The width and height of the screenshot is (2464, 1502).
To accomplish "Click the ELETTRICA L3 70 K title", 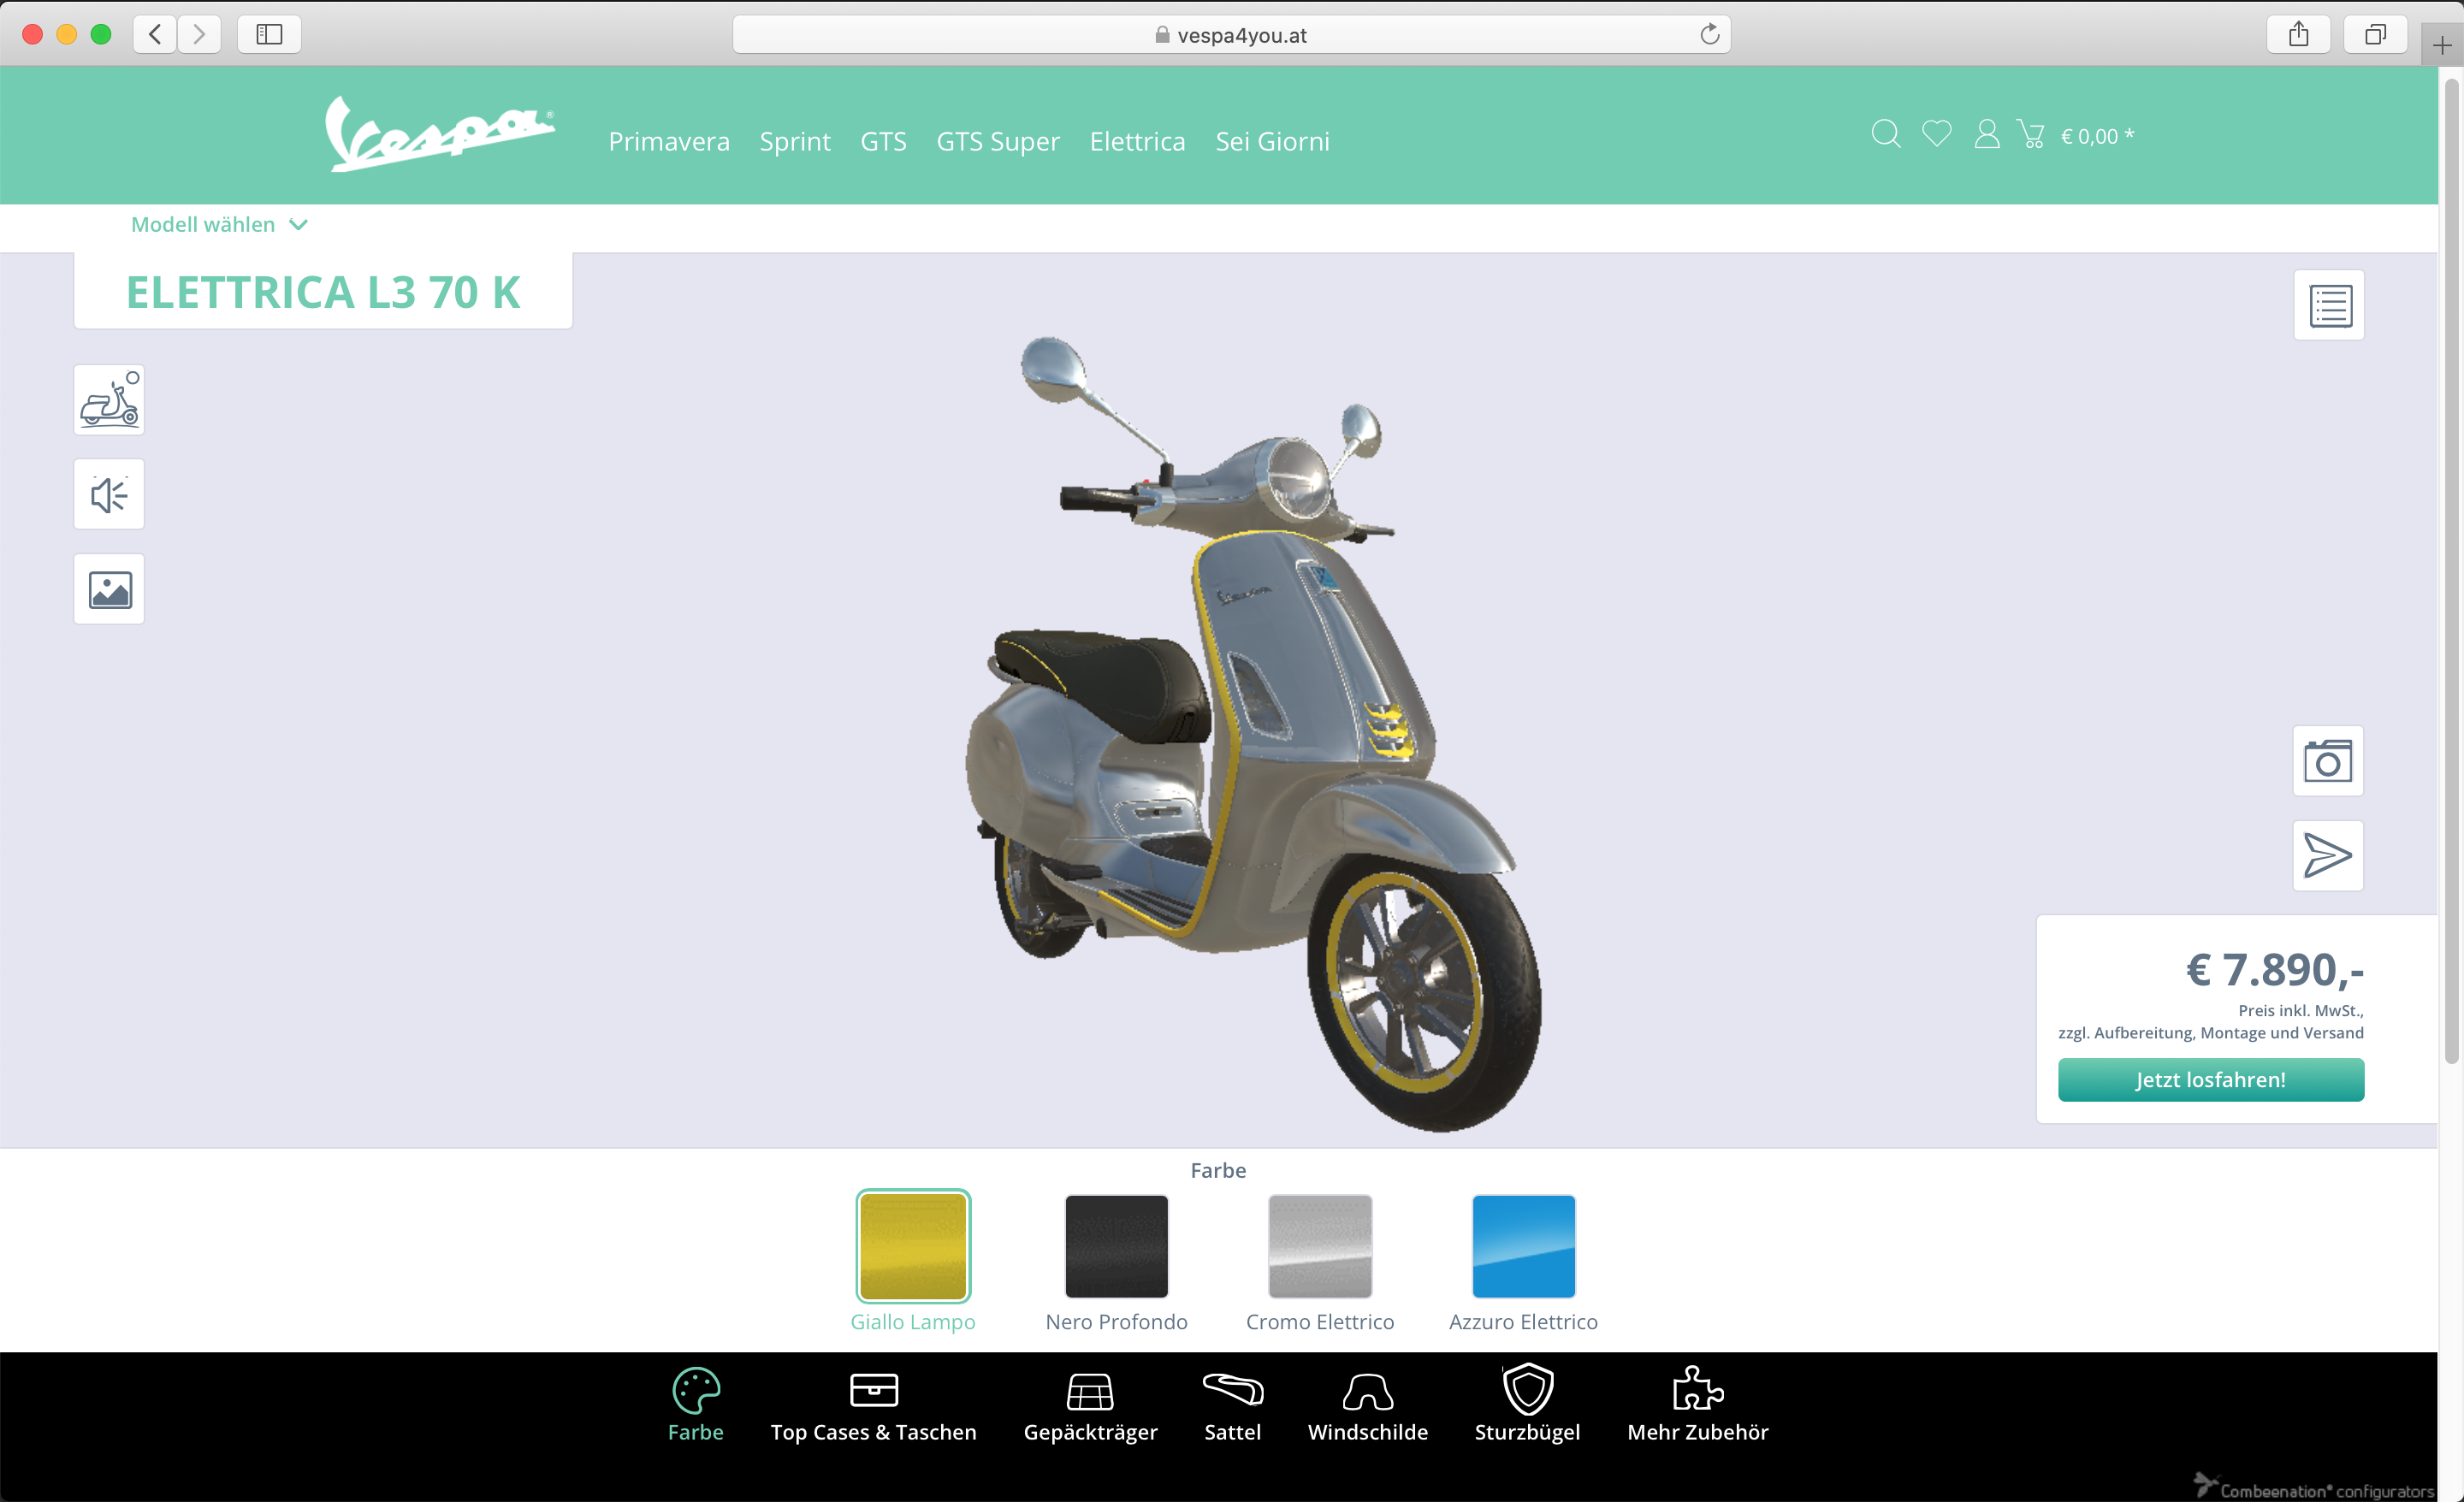I will 323,292.
